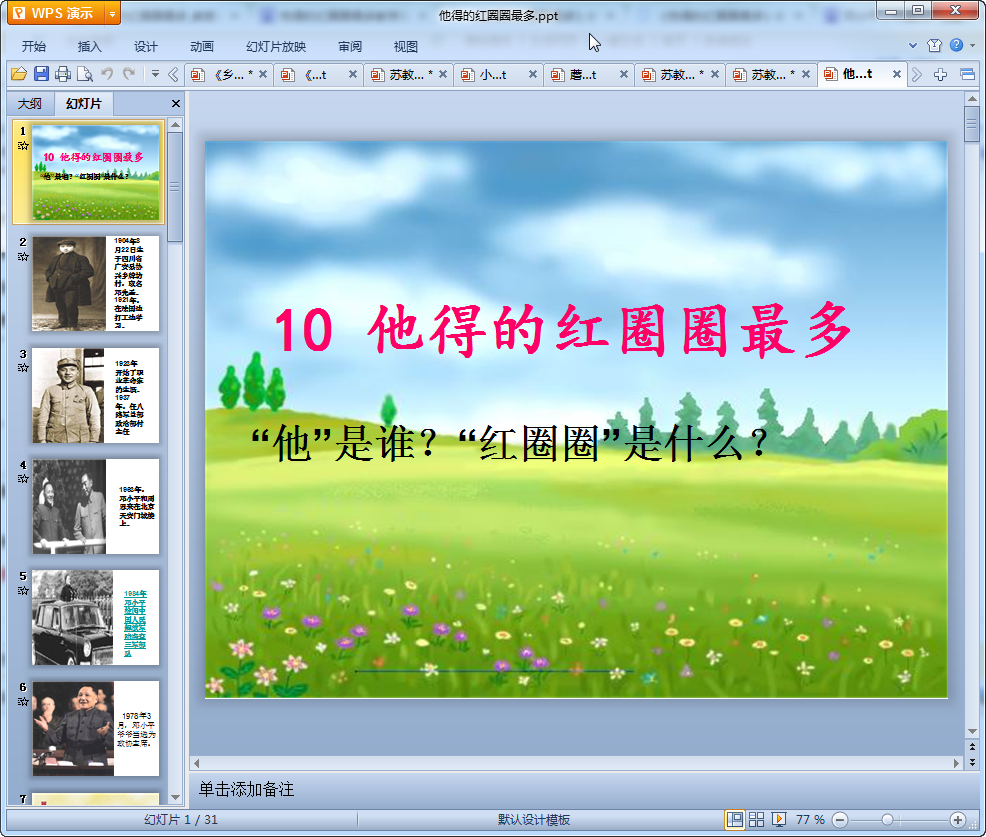Image resolution: width=986 pixels, height=837 pixels.
Task: Select slide 4 thumbnail
Action: (x=96, y=506)
